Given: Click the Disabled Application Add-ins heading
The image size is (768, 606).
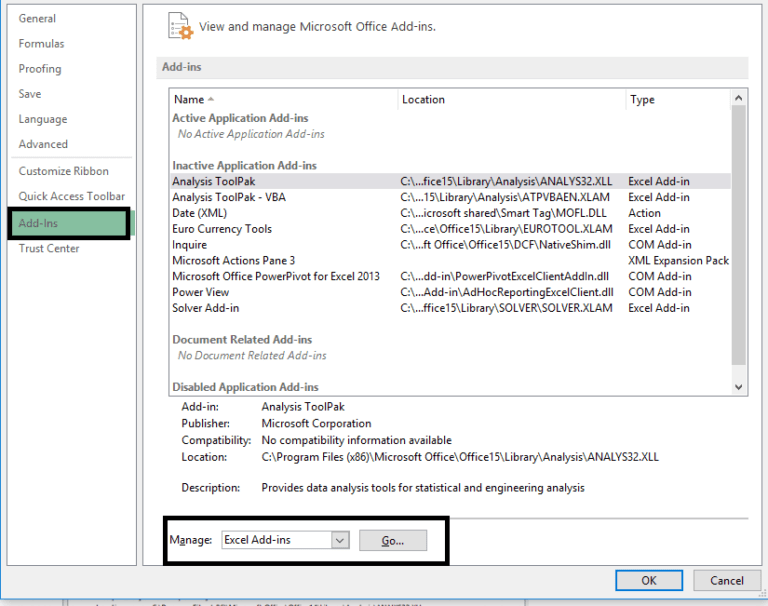Looking at the screenshot, I should [x=245, y=387].
